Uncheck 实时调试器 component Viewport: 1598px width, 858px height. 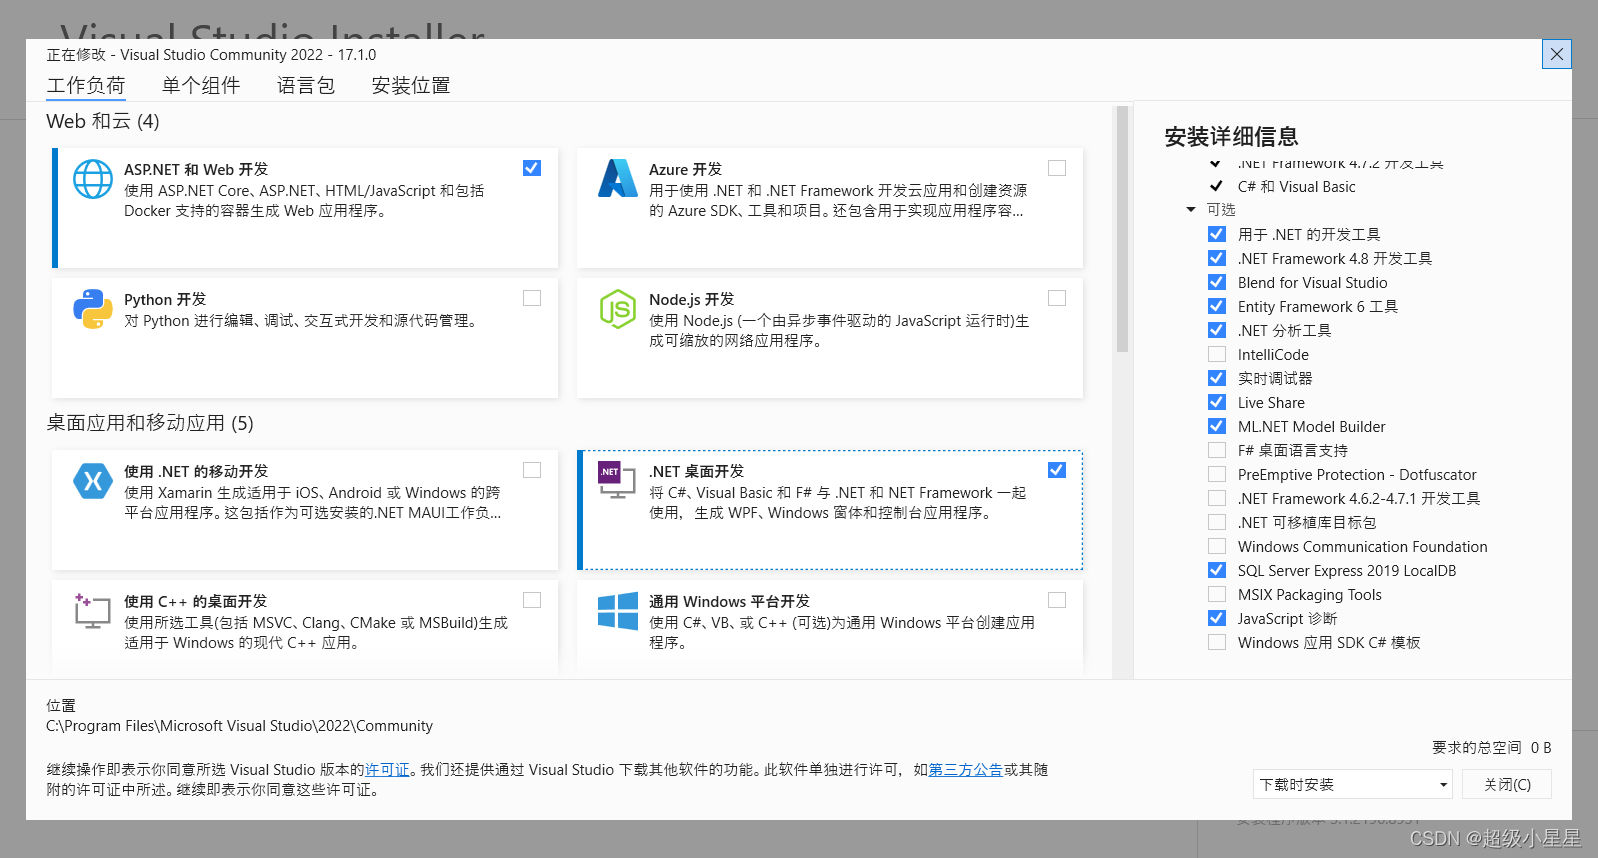[1217, 378]
